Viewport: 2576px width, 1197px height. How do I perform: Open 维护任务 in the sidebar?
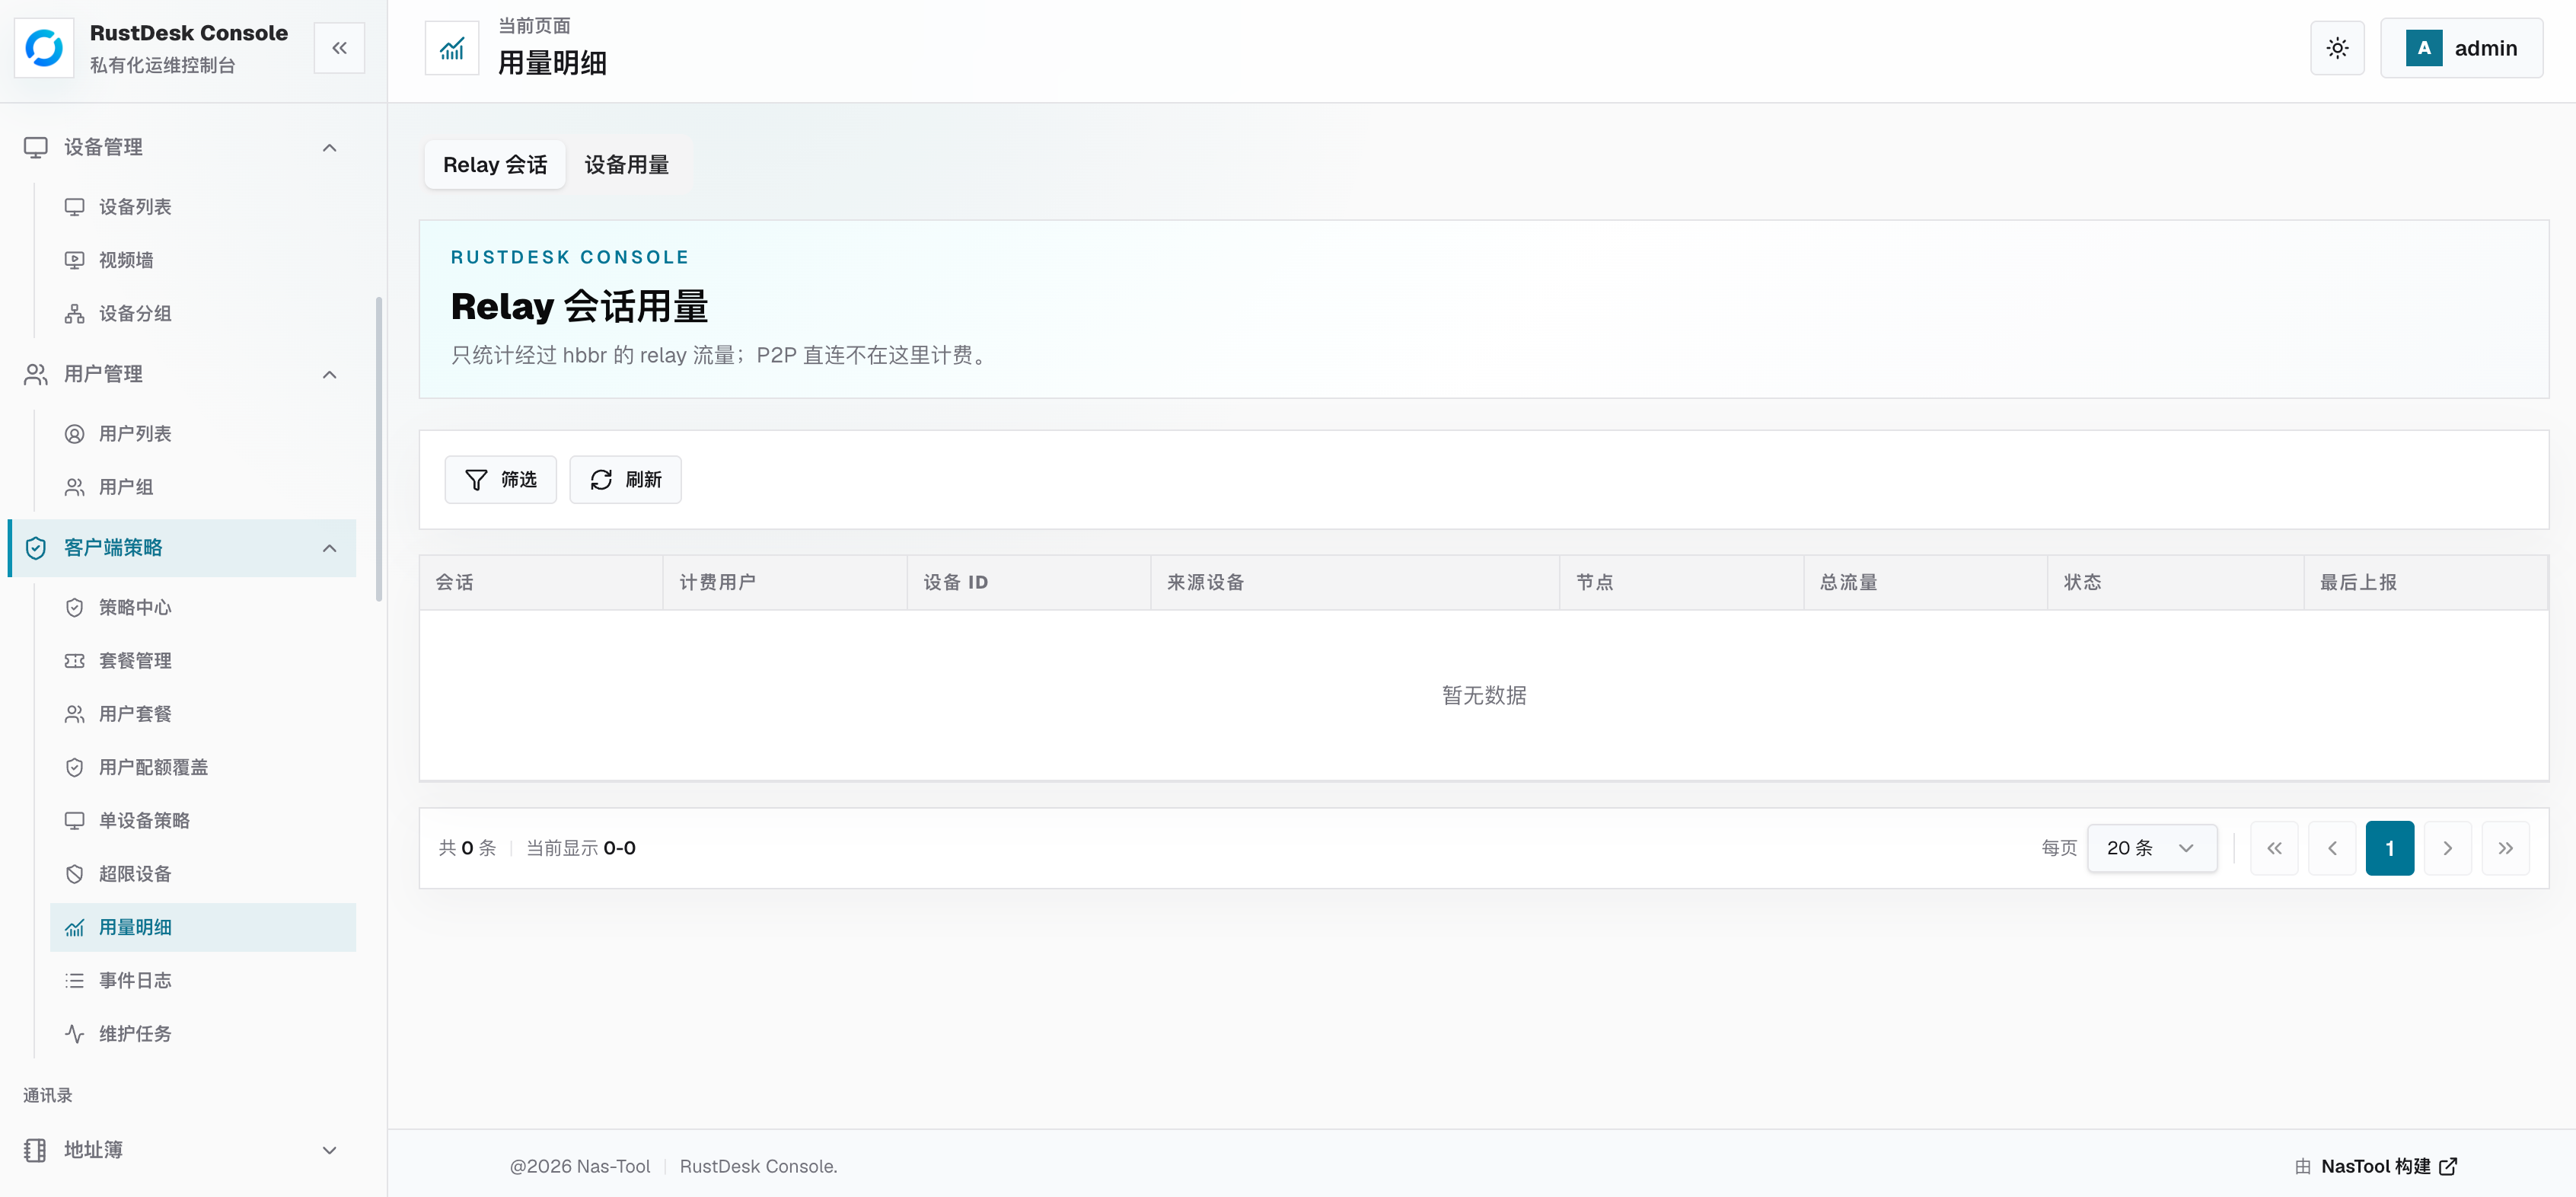click(x=203, y=1034)
